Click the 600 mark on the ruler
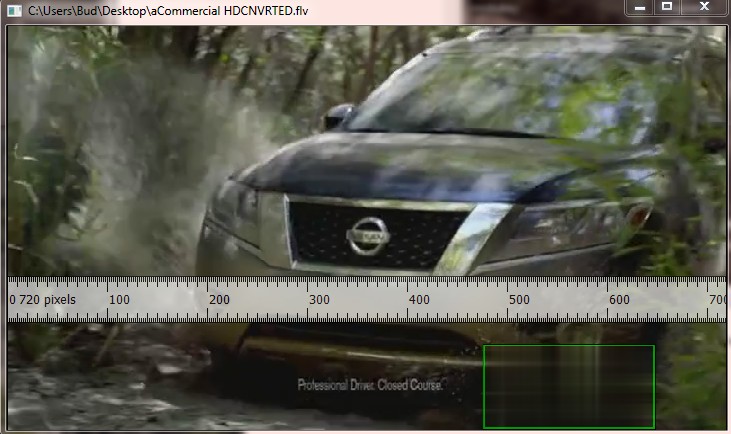The image size is (731, 434). pos(619,300)
